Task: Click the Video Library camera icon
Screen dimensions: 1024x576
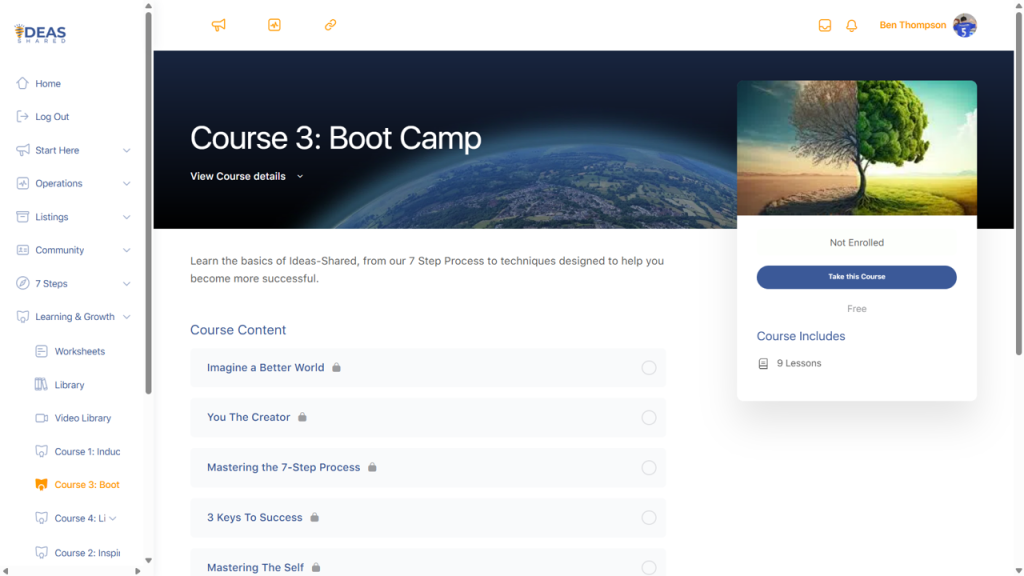Action: click(41, 418)
